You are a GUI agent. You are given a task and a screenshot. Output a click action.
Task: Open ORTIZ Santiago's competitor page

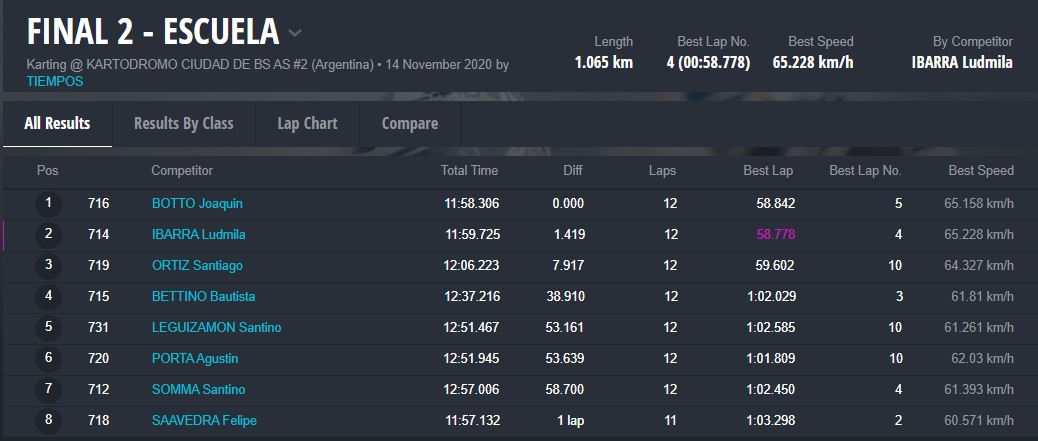tap(197, 266)
